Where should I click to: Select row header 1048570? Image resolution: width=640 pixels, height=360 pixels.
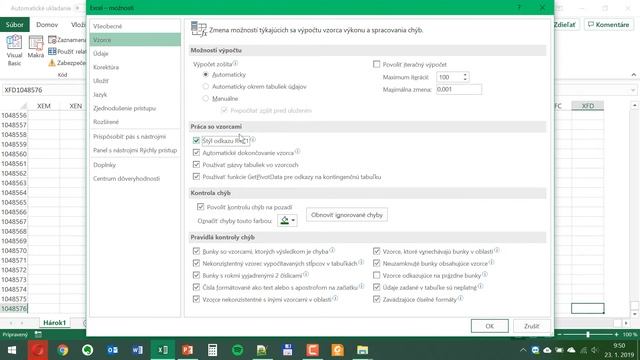[14, 251]
